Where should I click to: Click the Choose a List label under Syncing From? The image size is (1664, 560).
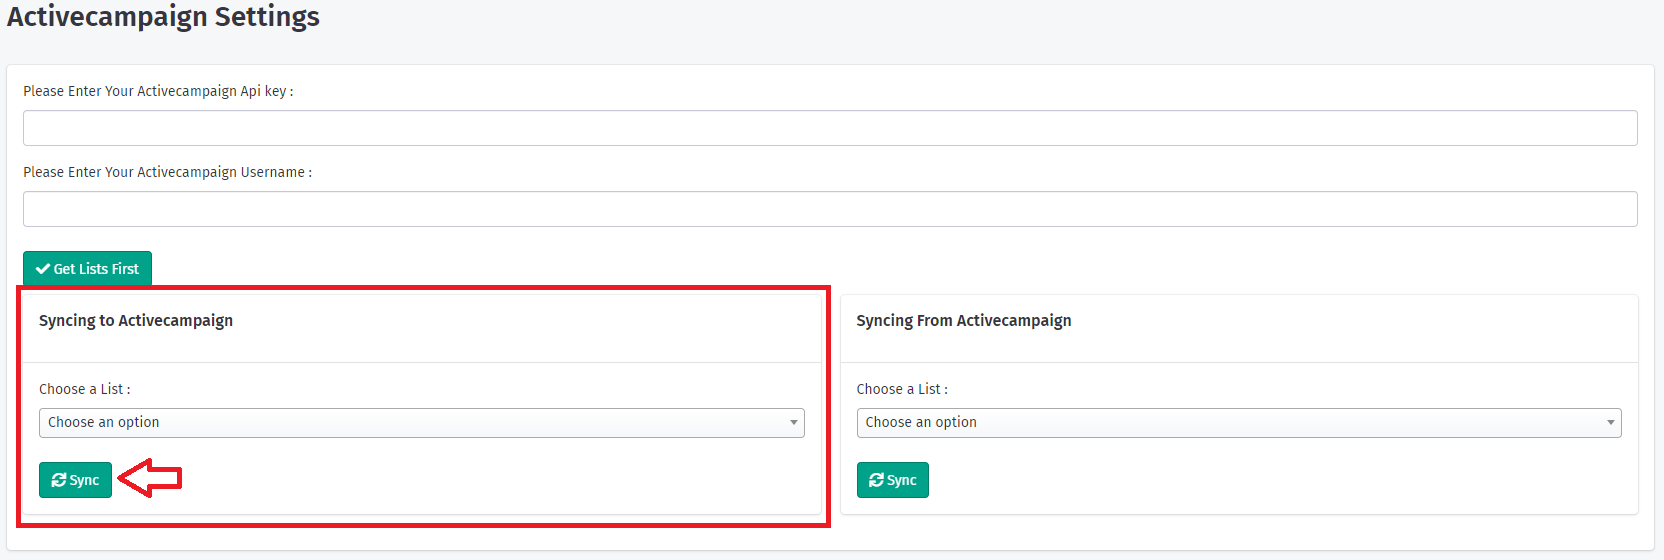[902, 389]
